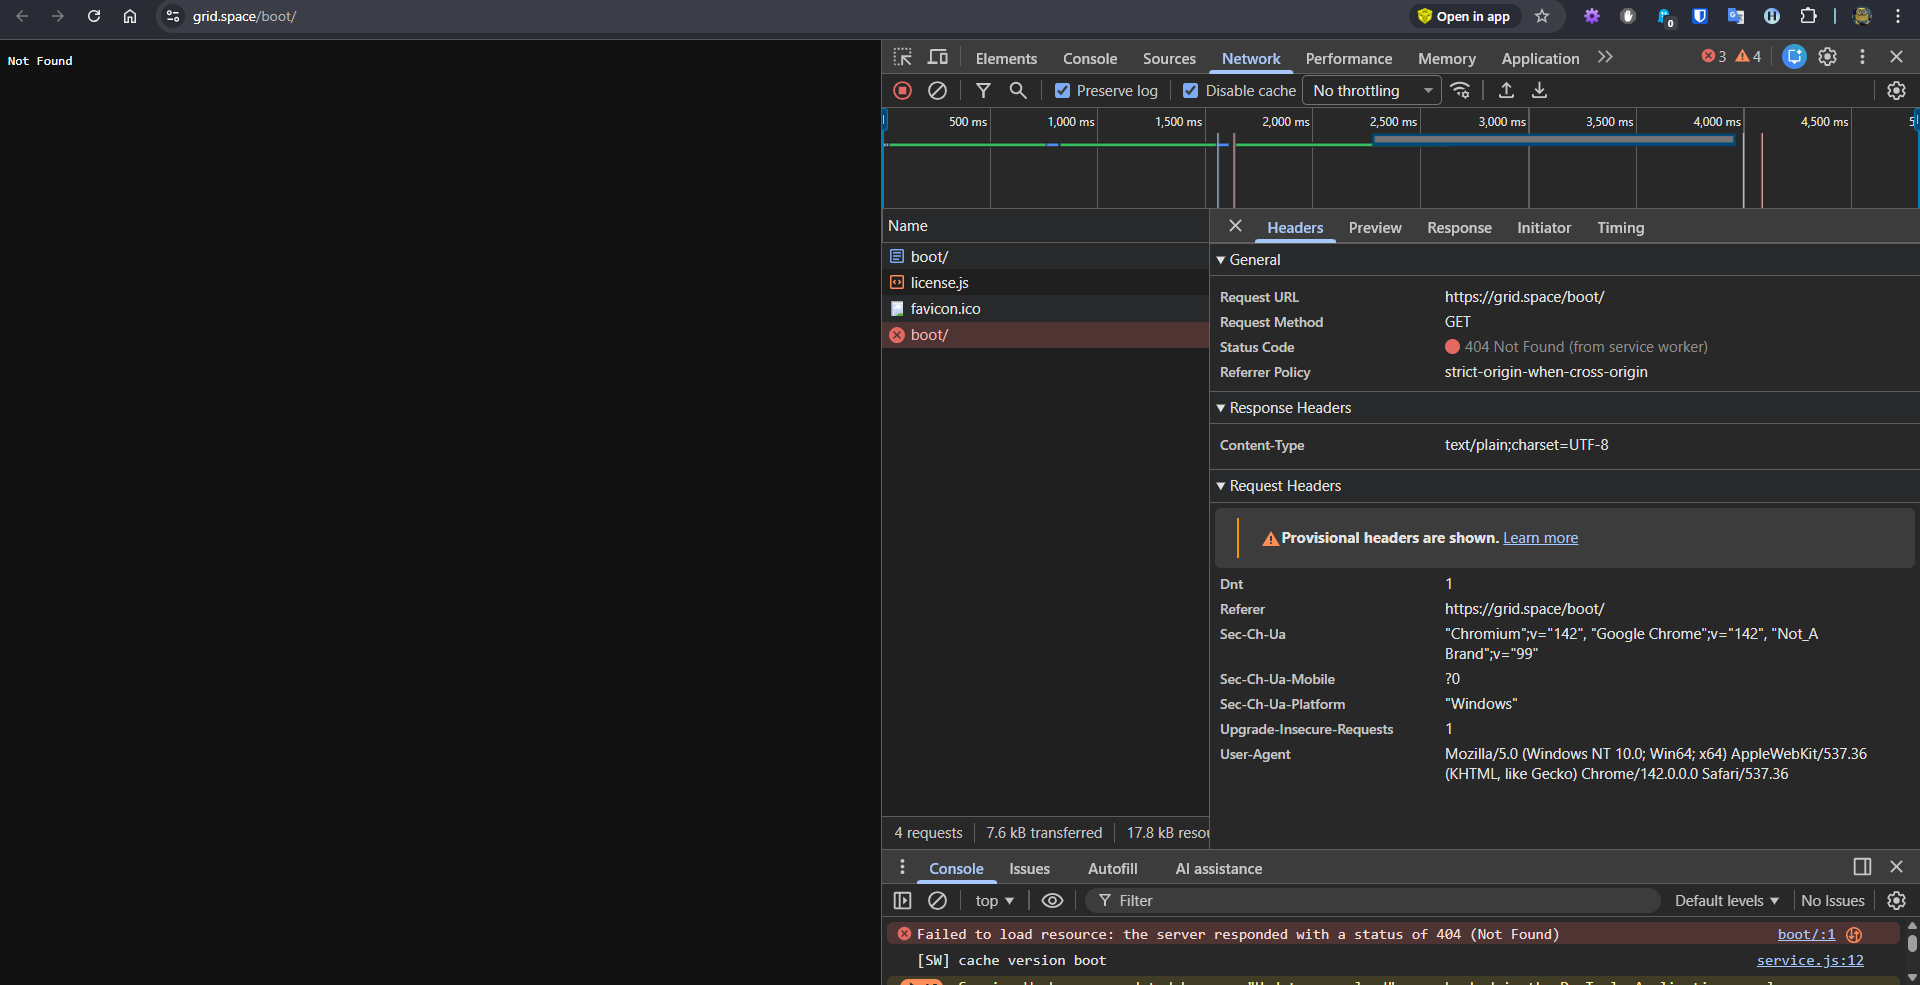Open the network filter icon
1920x985 pixels.
983,91
